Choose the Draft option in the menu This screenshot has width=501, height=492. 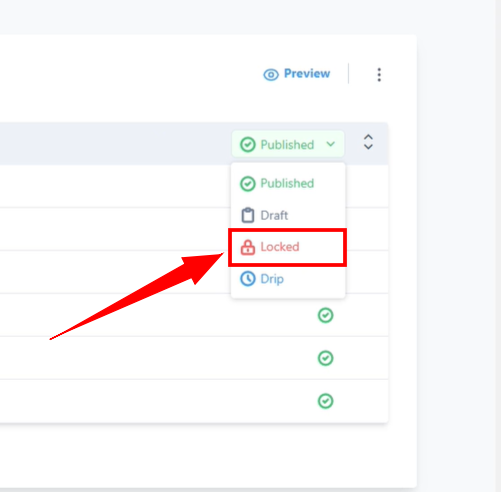[288, 215]
